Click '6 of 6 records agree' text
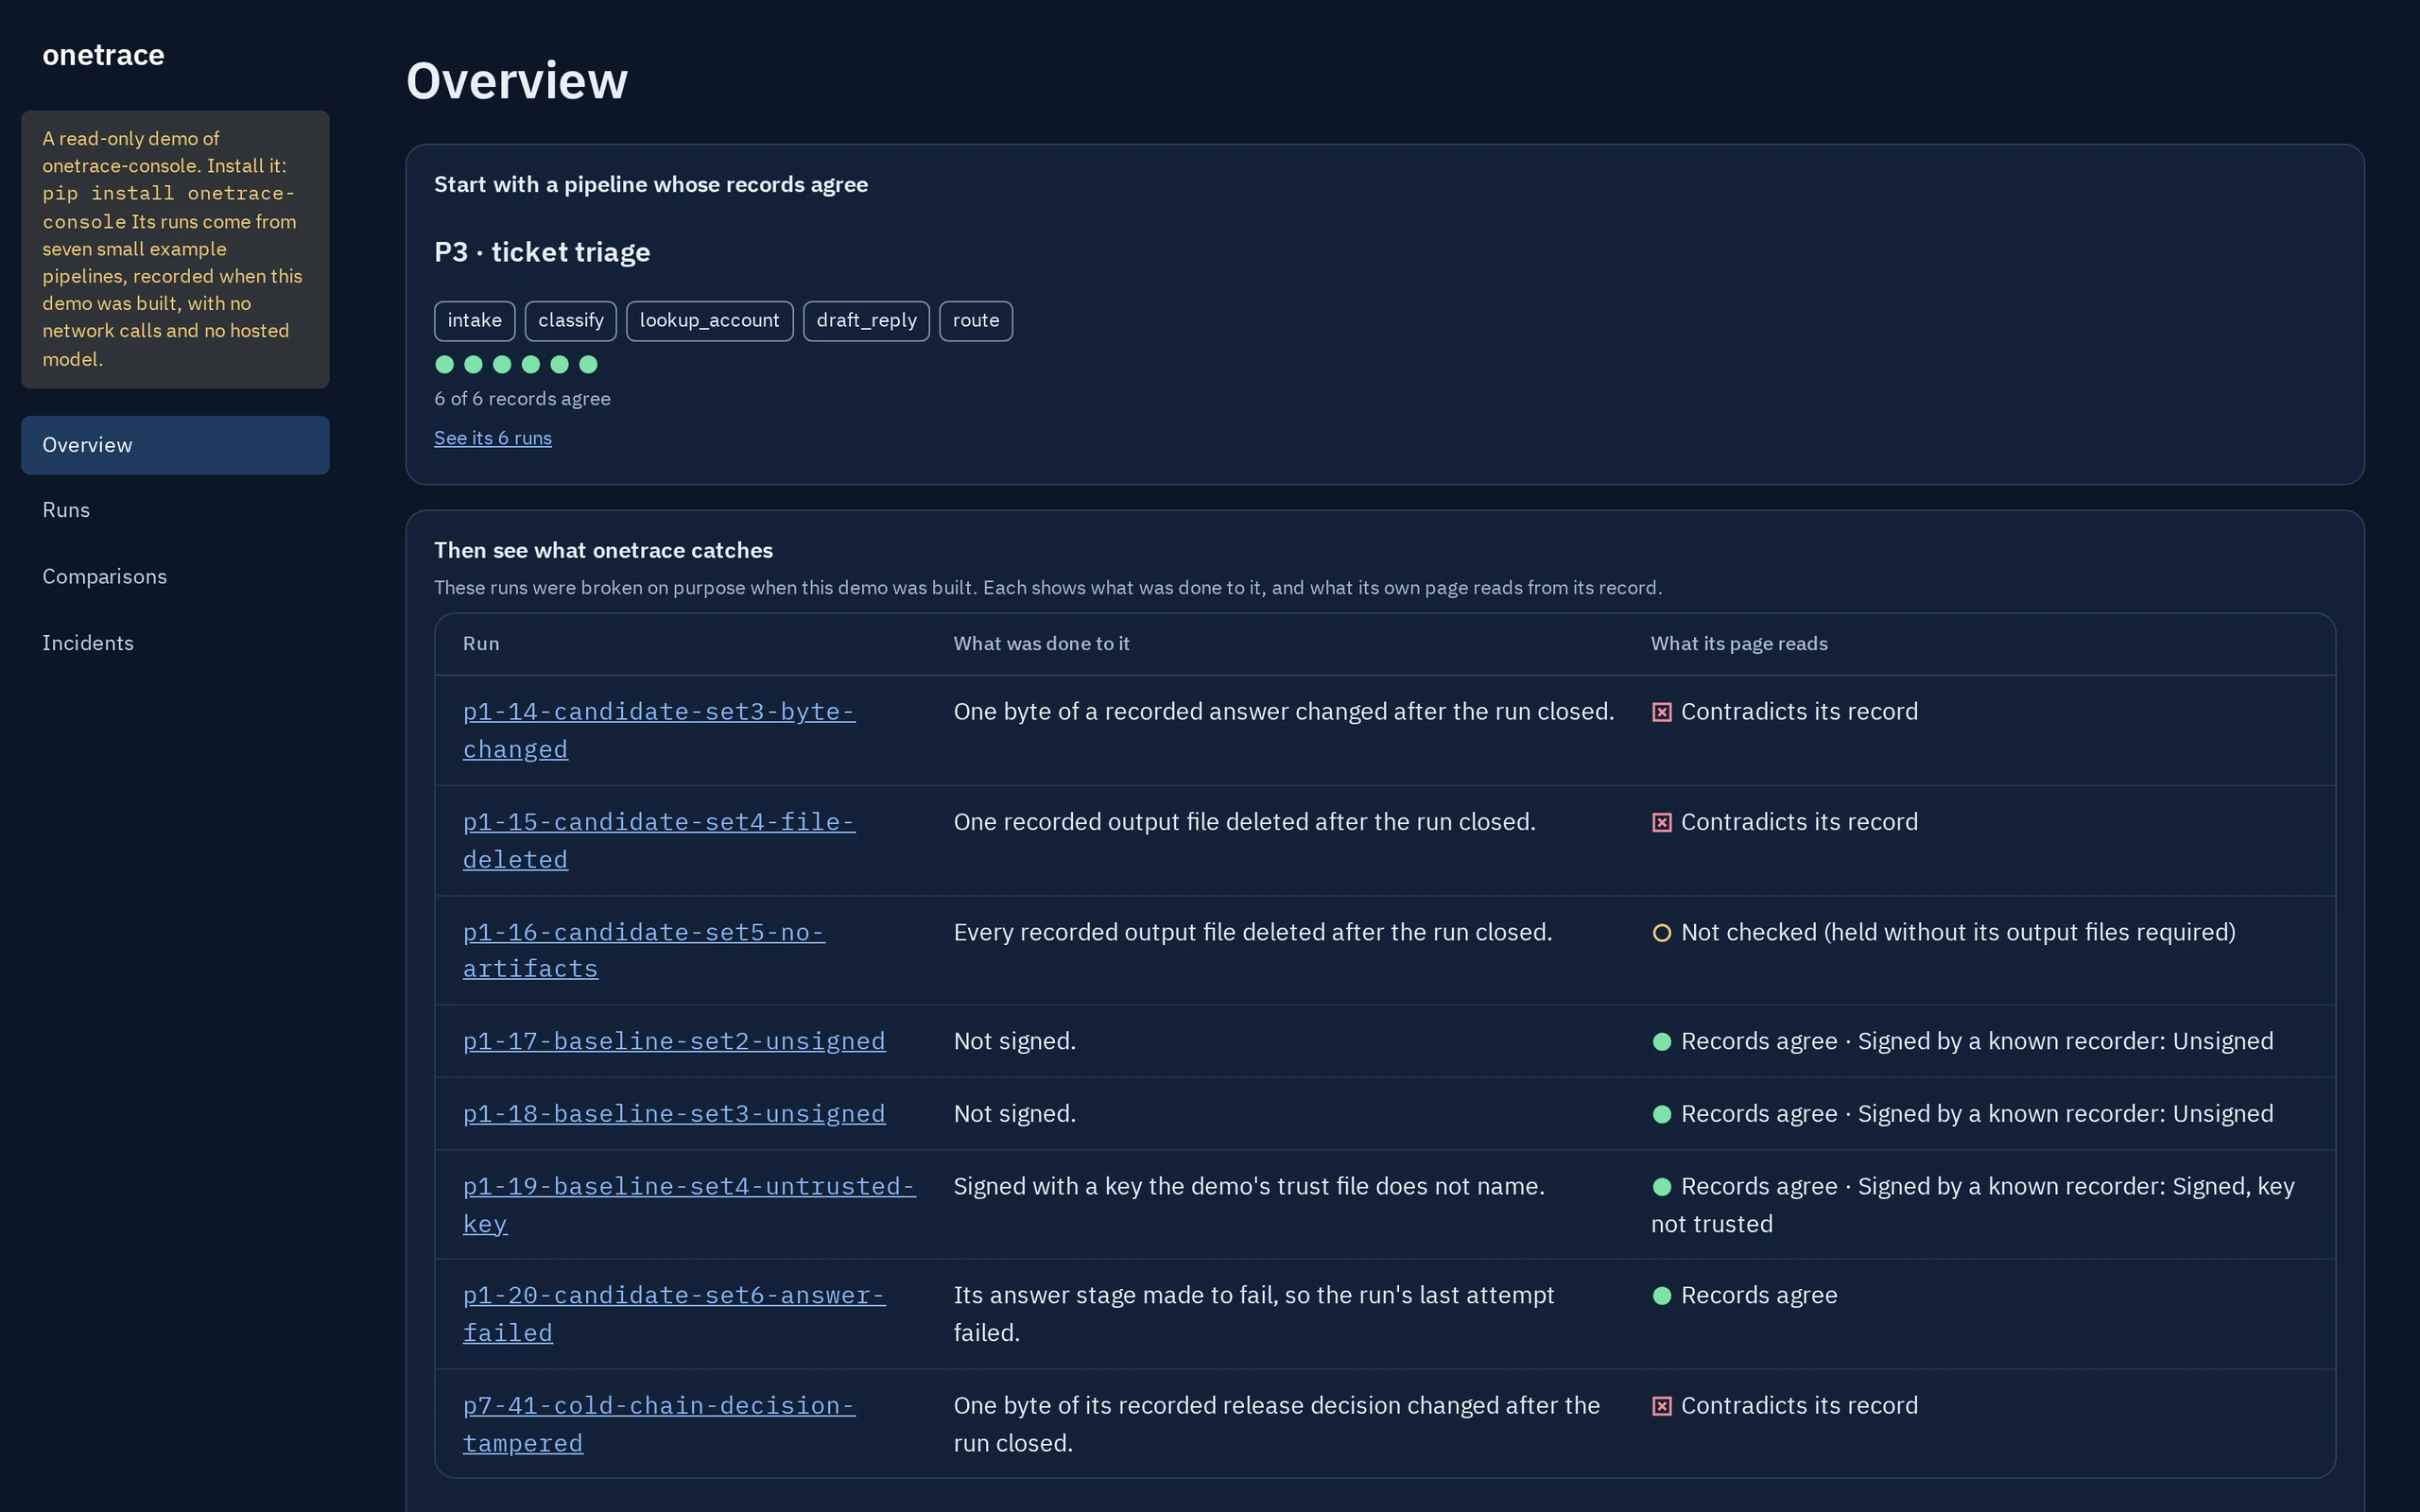This screenshot has width=2420, height=1512. [522, 399]
